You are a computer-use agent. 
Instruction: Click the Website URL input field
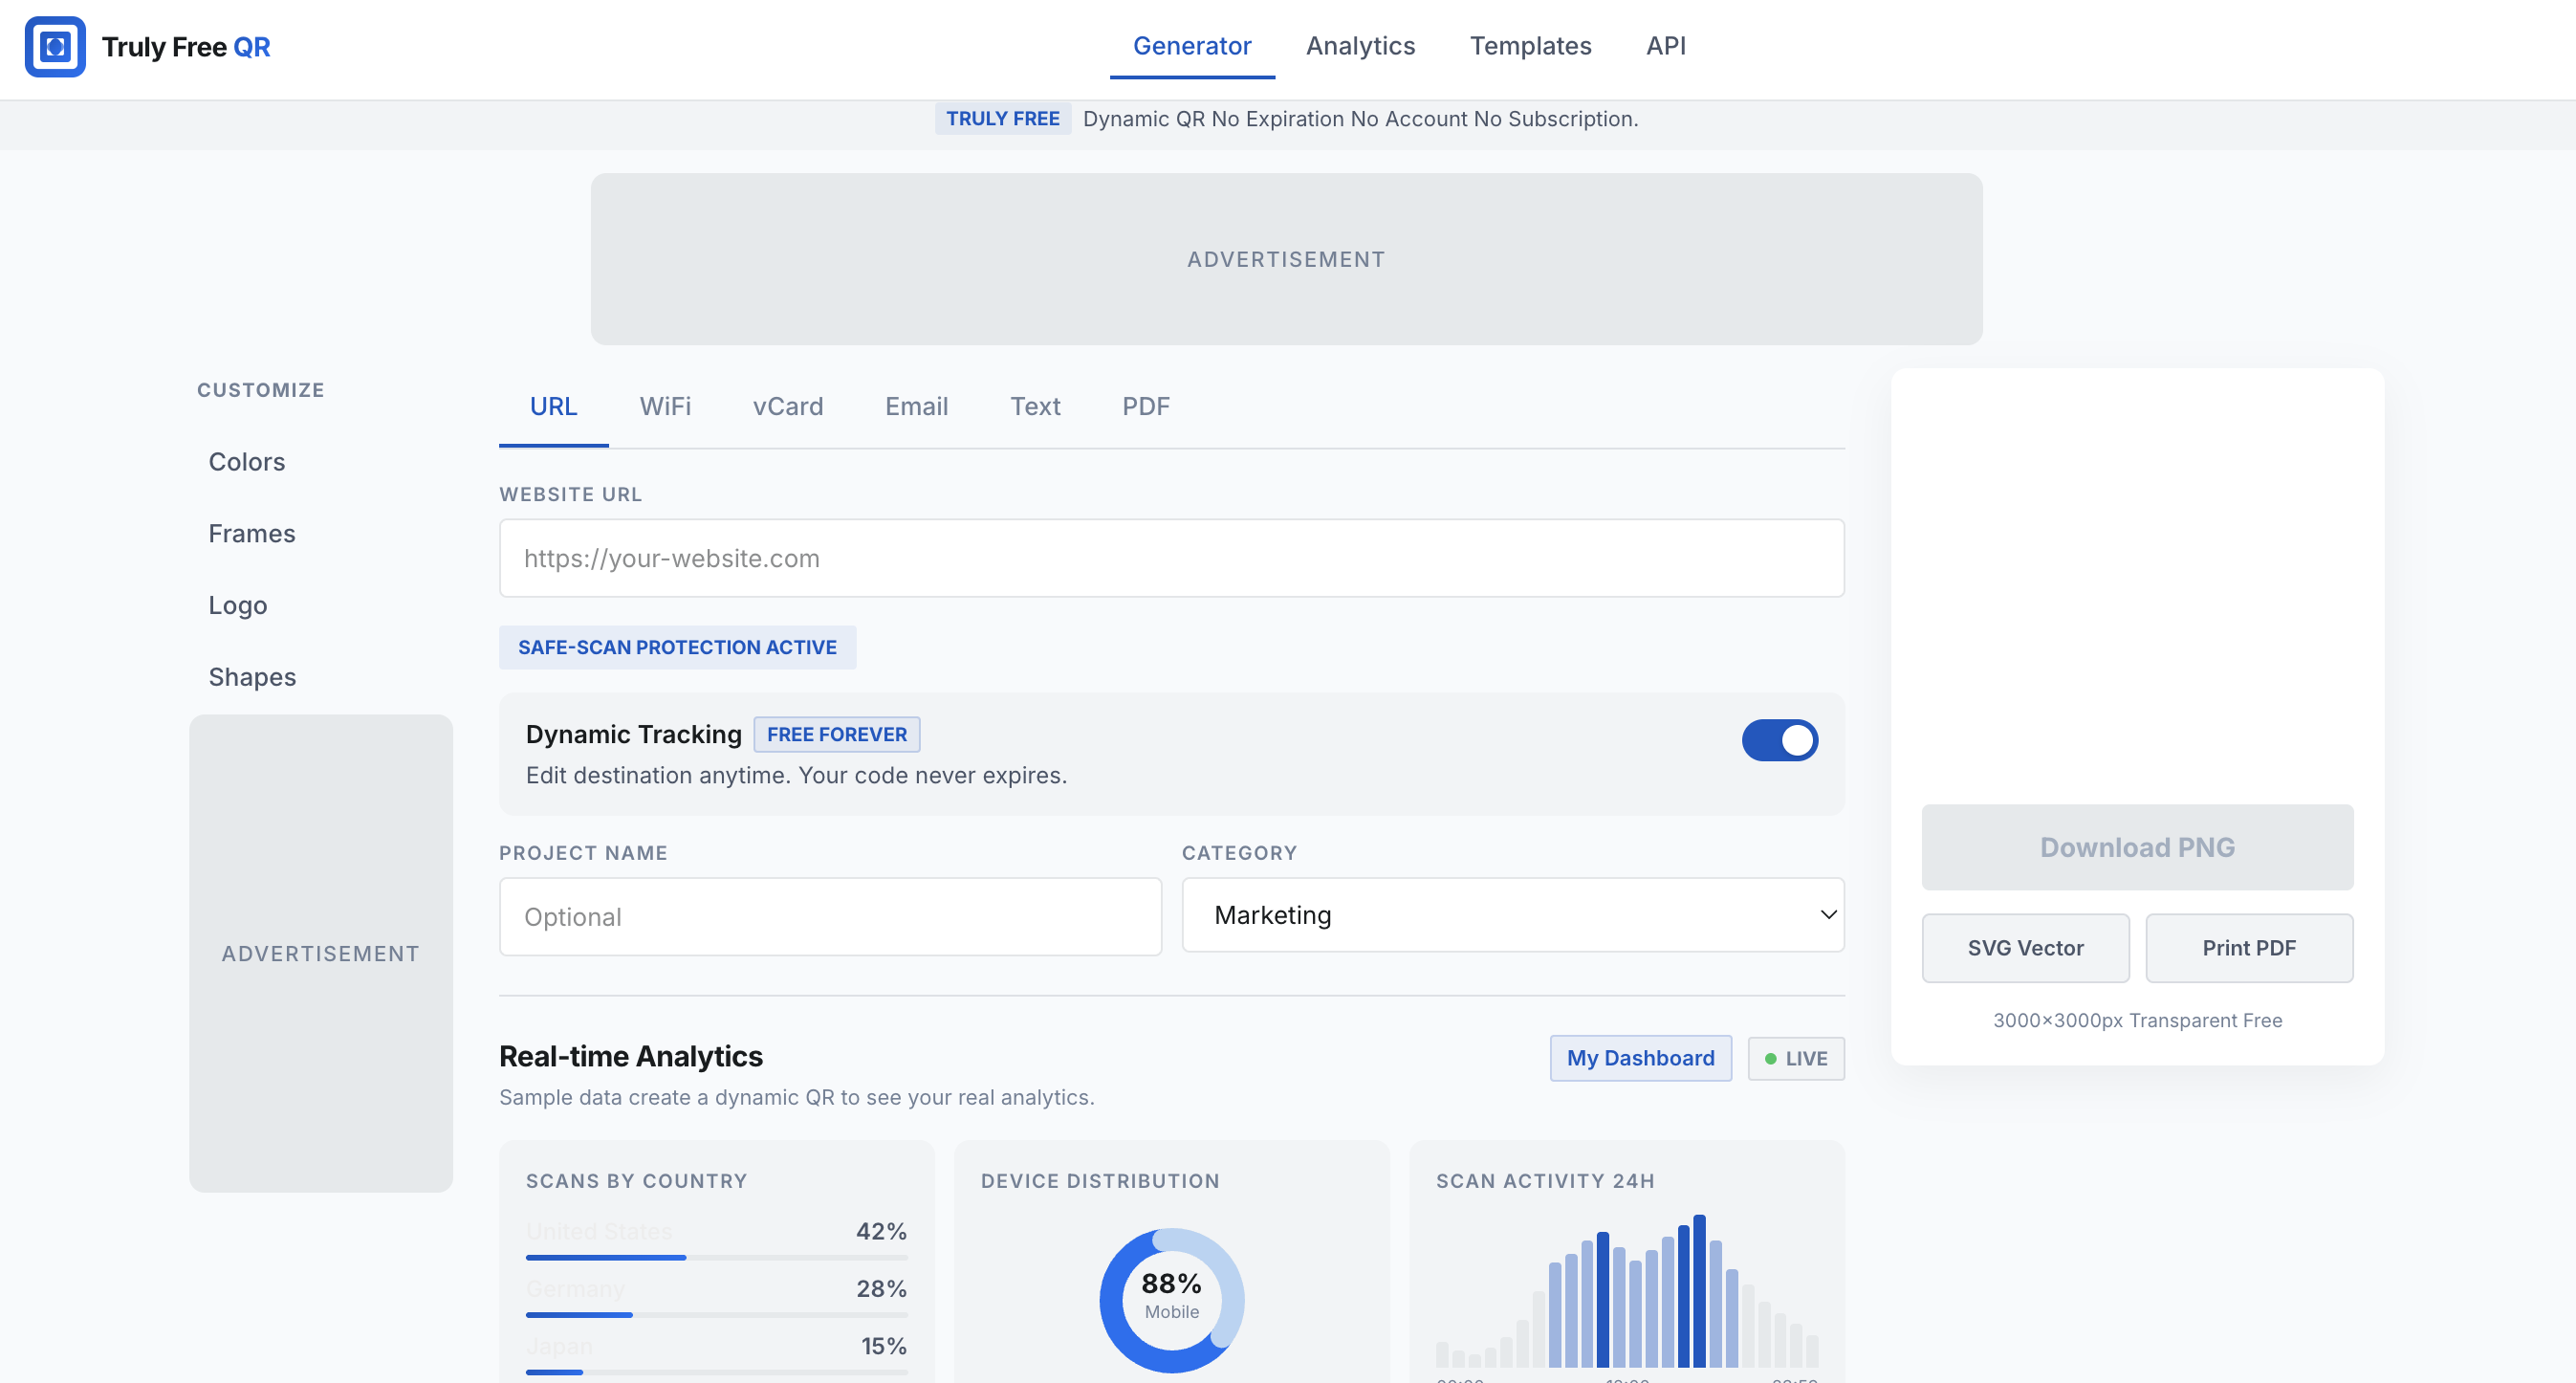point(1171,558)
